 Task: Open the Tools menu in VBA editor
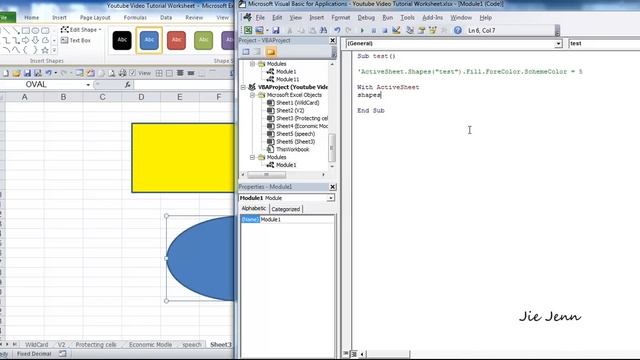click(x=407, y=18)
